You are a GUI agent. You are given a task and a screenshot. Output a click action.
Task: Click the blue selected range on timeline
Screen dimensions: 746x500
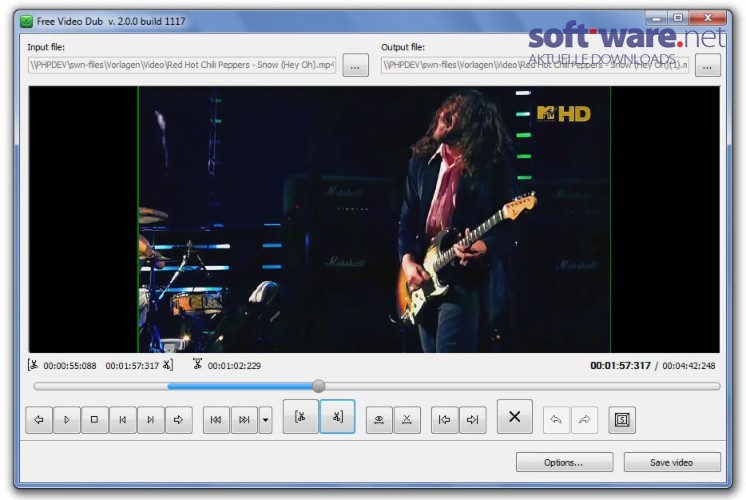coord(240,386)
